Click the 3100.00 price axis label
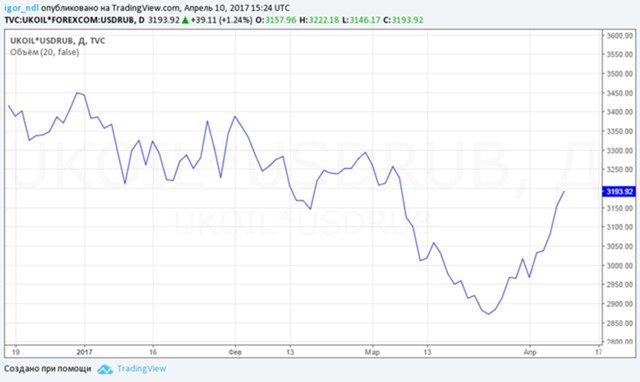This screenshot has width=640, height=382. 620,227
